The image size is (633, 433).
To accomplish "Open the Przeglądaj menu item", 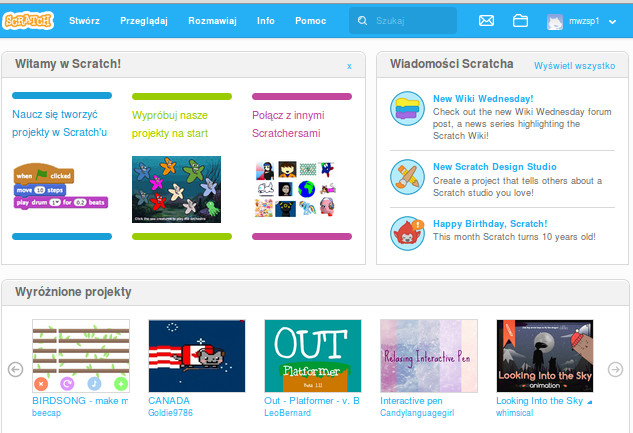I will 144,21.
